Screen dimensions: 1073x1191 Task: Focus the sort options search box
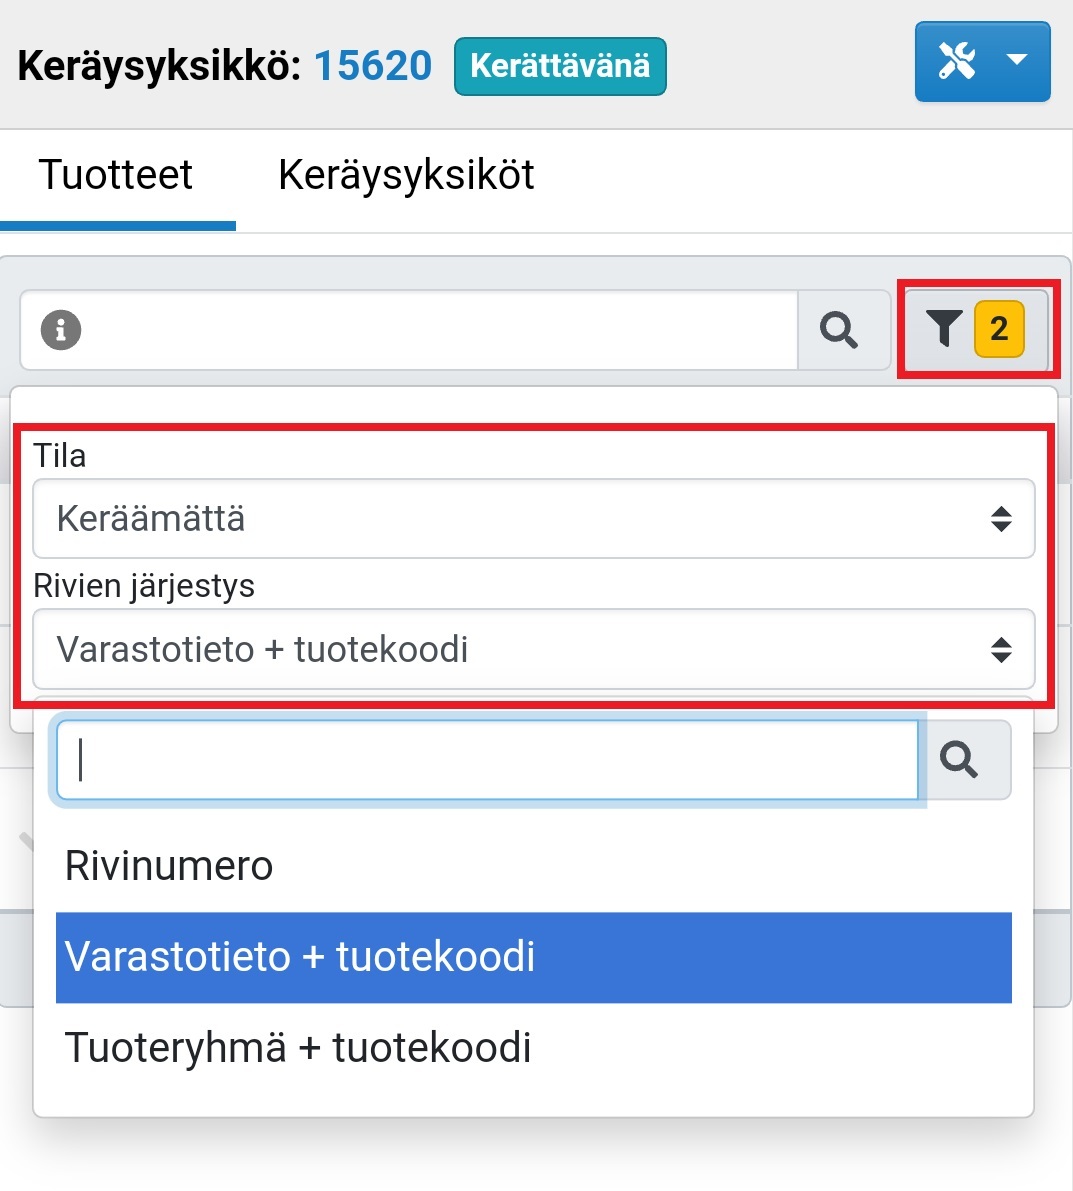coord(487,760)
